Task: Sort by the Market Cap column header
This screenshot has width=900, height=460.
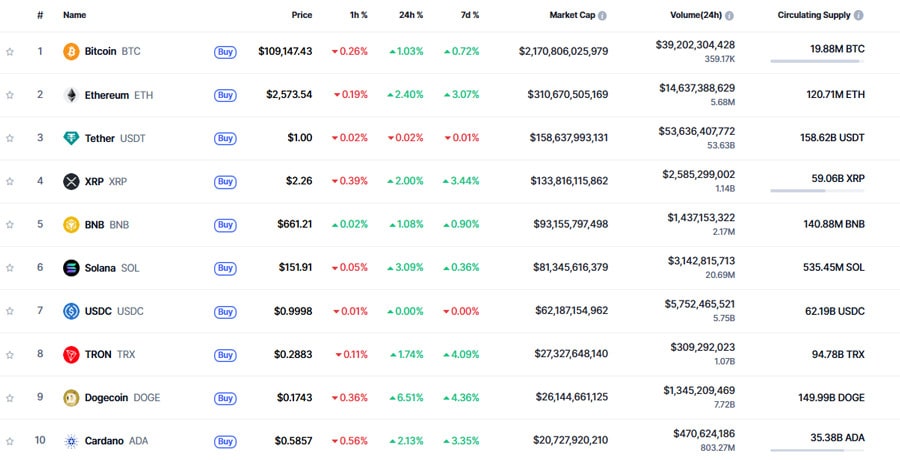Action: [572, 16]
